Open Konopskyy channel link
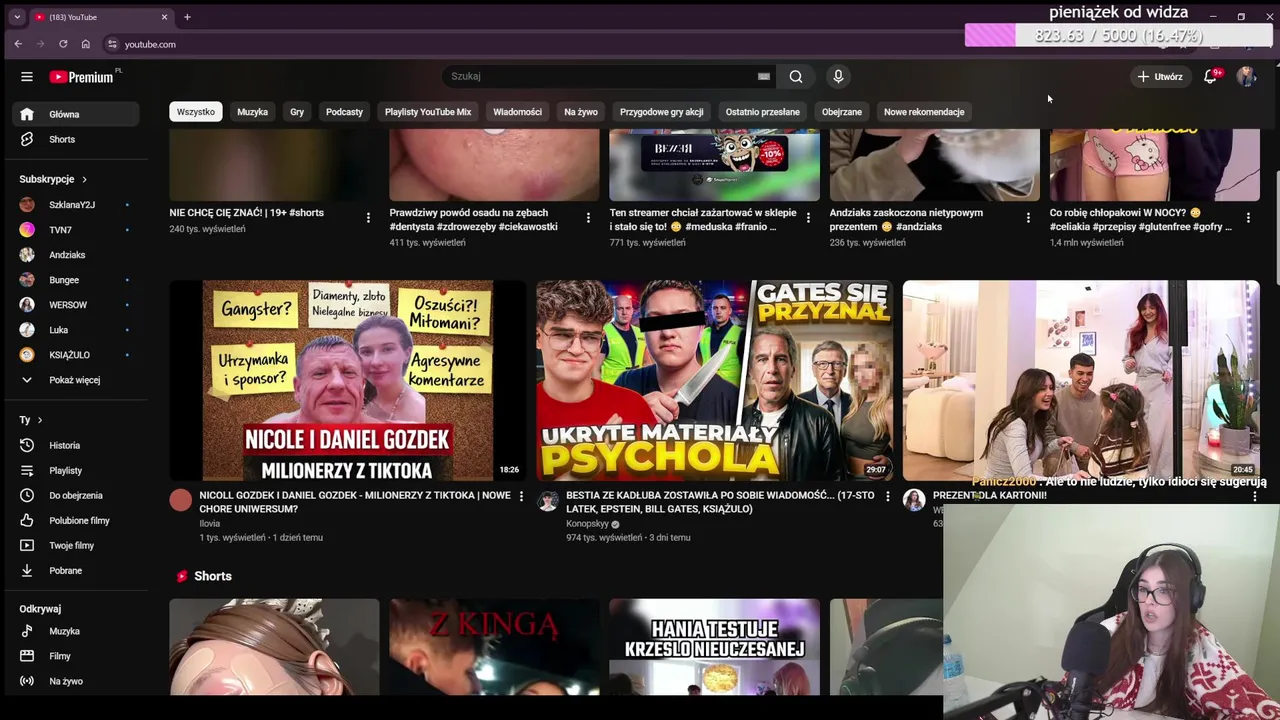Screen dimensions: 1280x720 (587, 524)
